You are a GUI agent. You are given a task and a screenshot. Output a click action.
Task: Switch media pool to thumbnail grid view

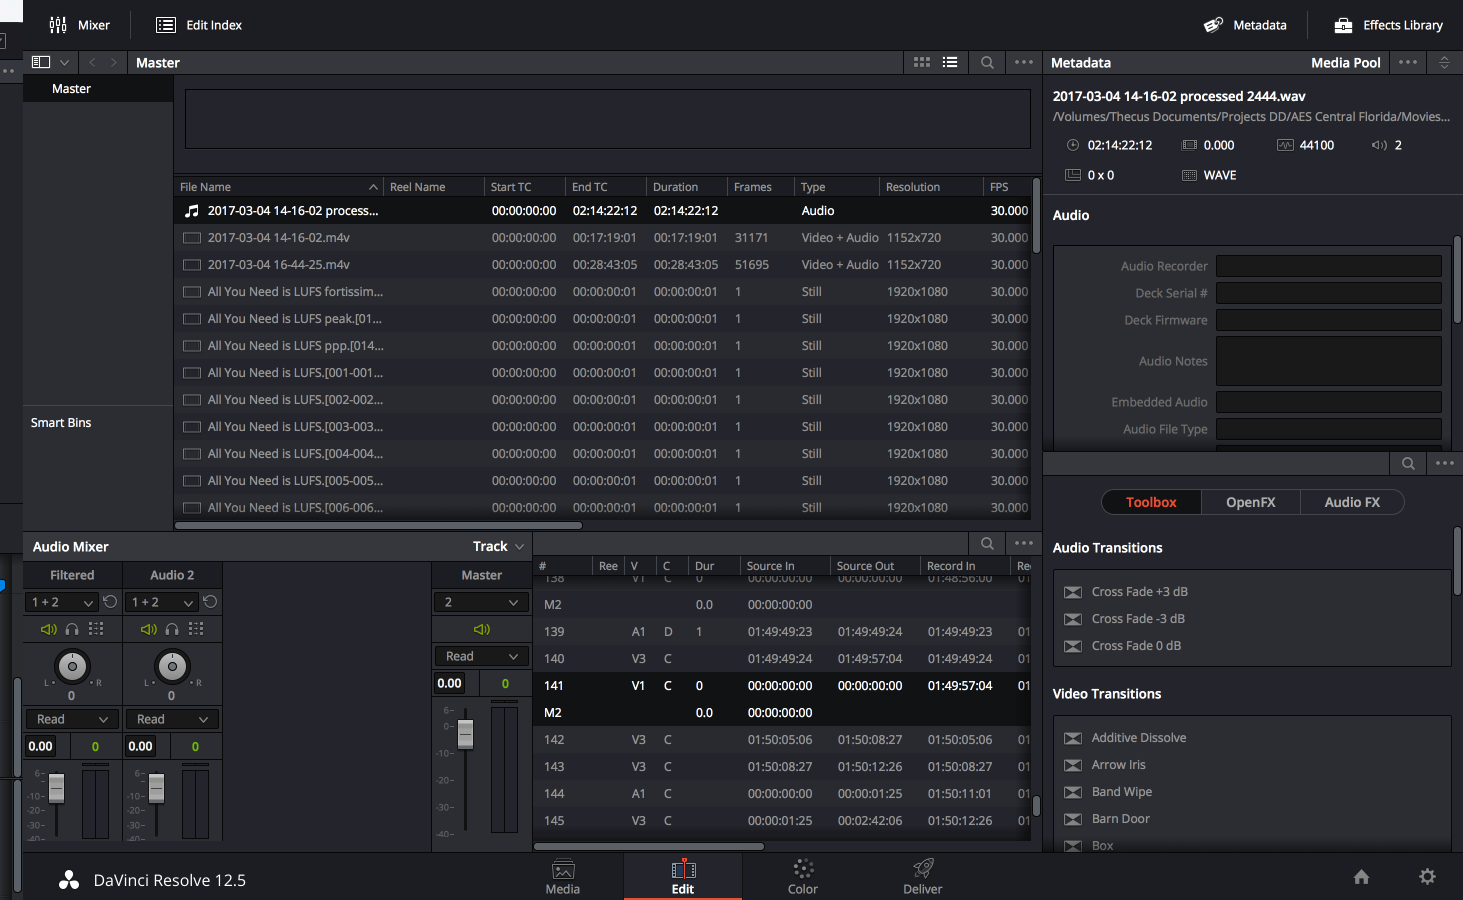point(922,62)
